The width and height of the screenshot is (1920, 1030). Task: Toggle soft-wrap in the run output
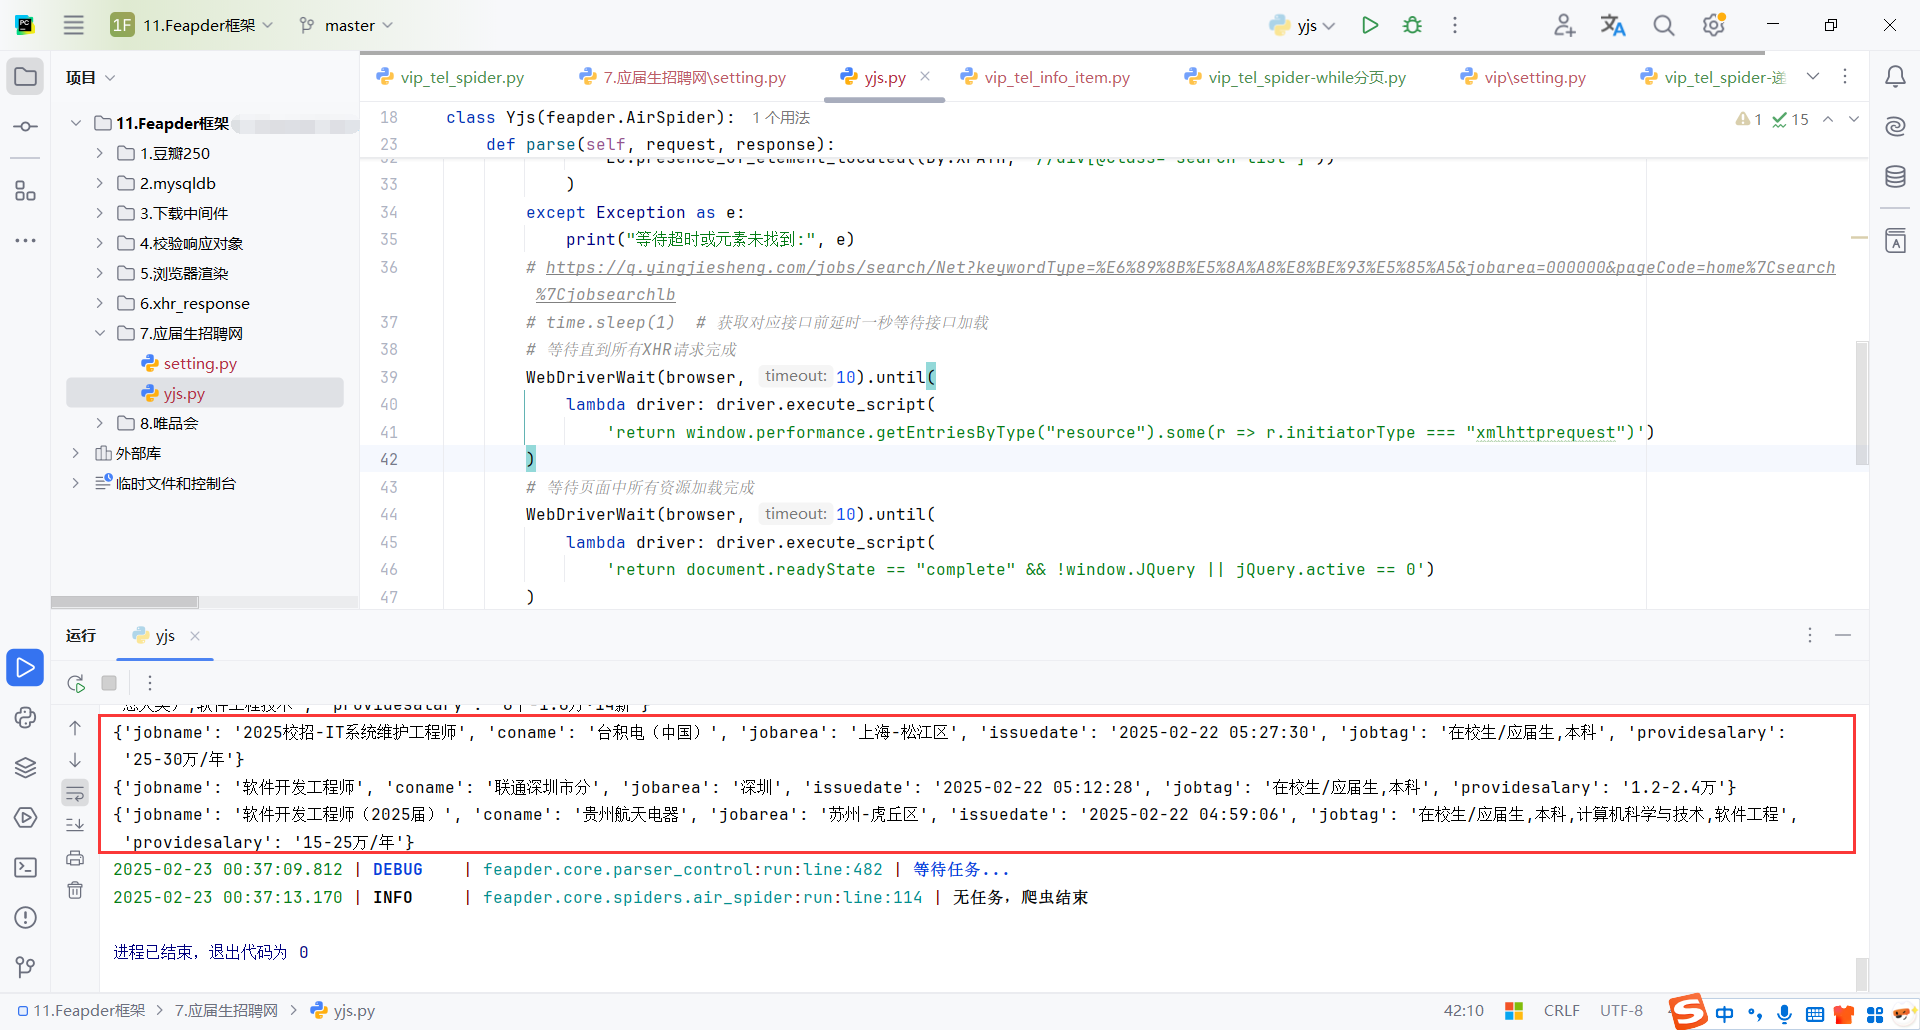(75, 793)
